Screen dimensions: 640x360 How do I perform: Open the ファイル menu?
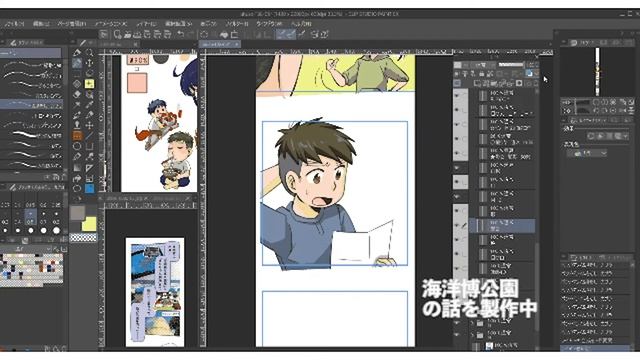[x=14, y=24]
